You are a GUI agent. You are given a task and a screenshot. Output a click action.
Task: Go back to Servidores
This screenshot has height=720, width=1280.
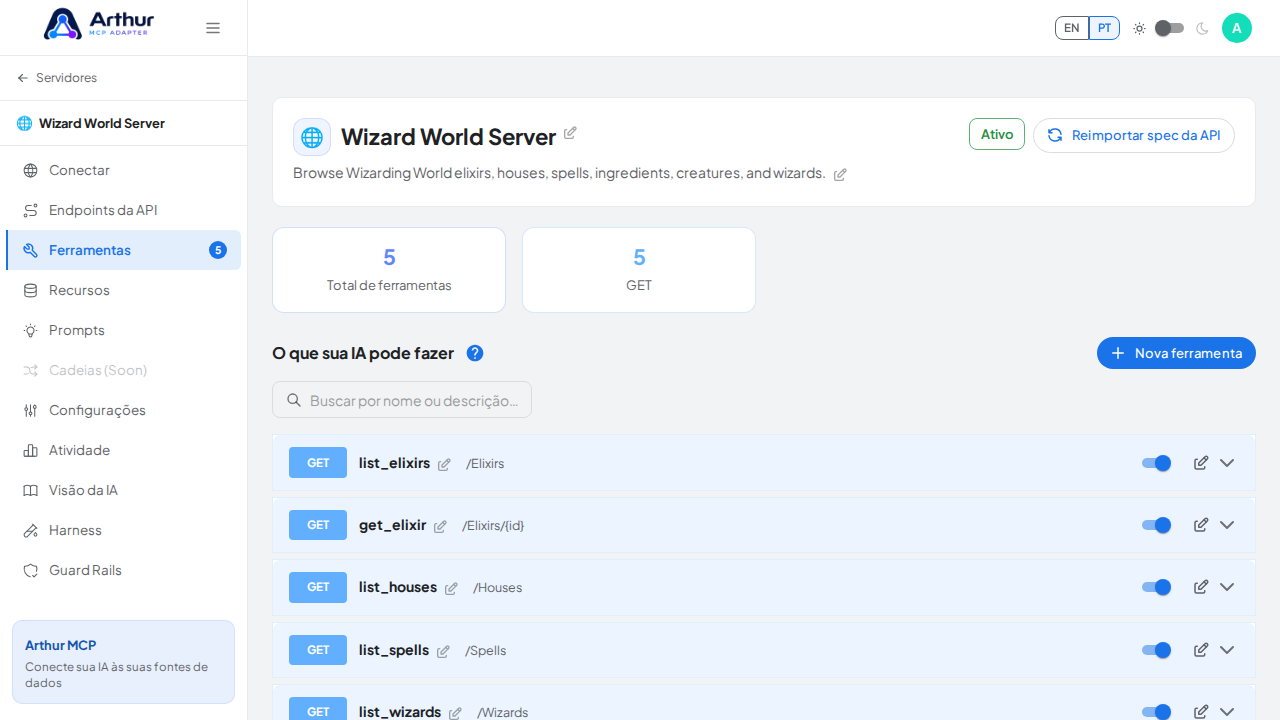coord(57,78)
